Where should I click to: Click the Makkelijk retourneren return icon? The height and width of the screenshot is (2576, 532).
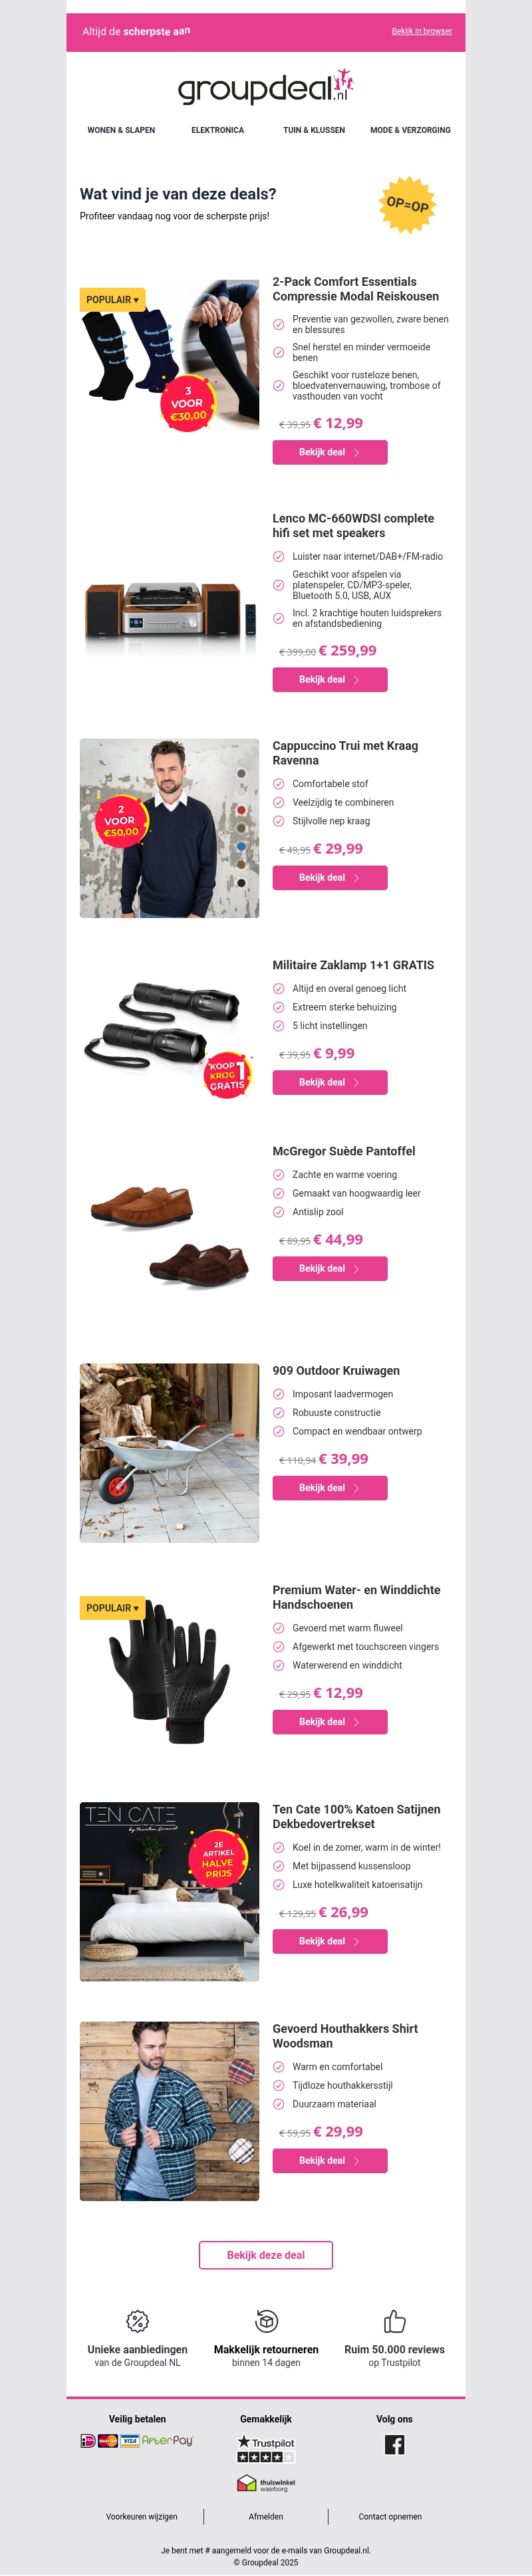[x=266, y=2320]
